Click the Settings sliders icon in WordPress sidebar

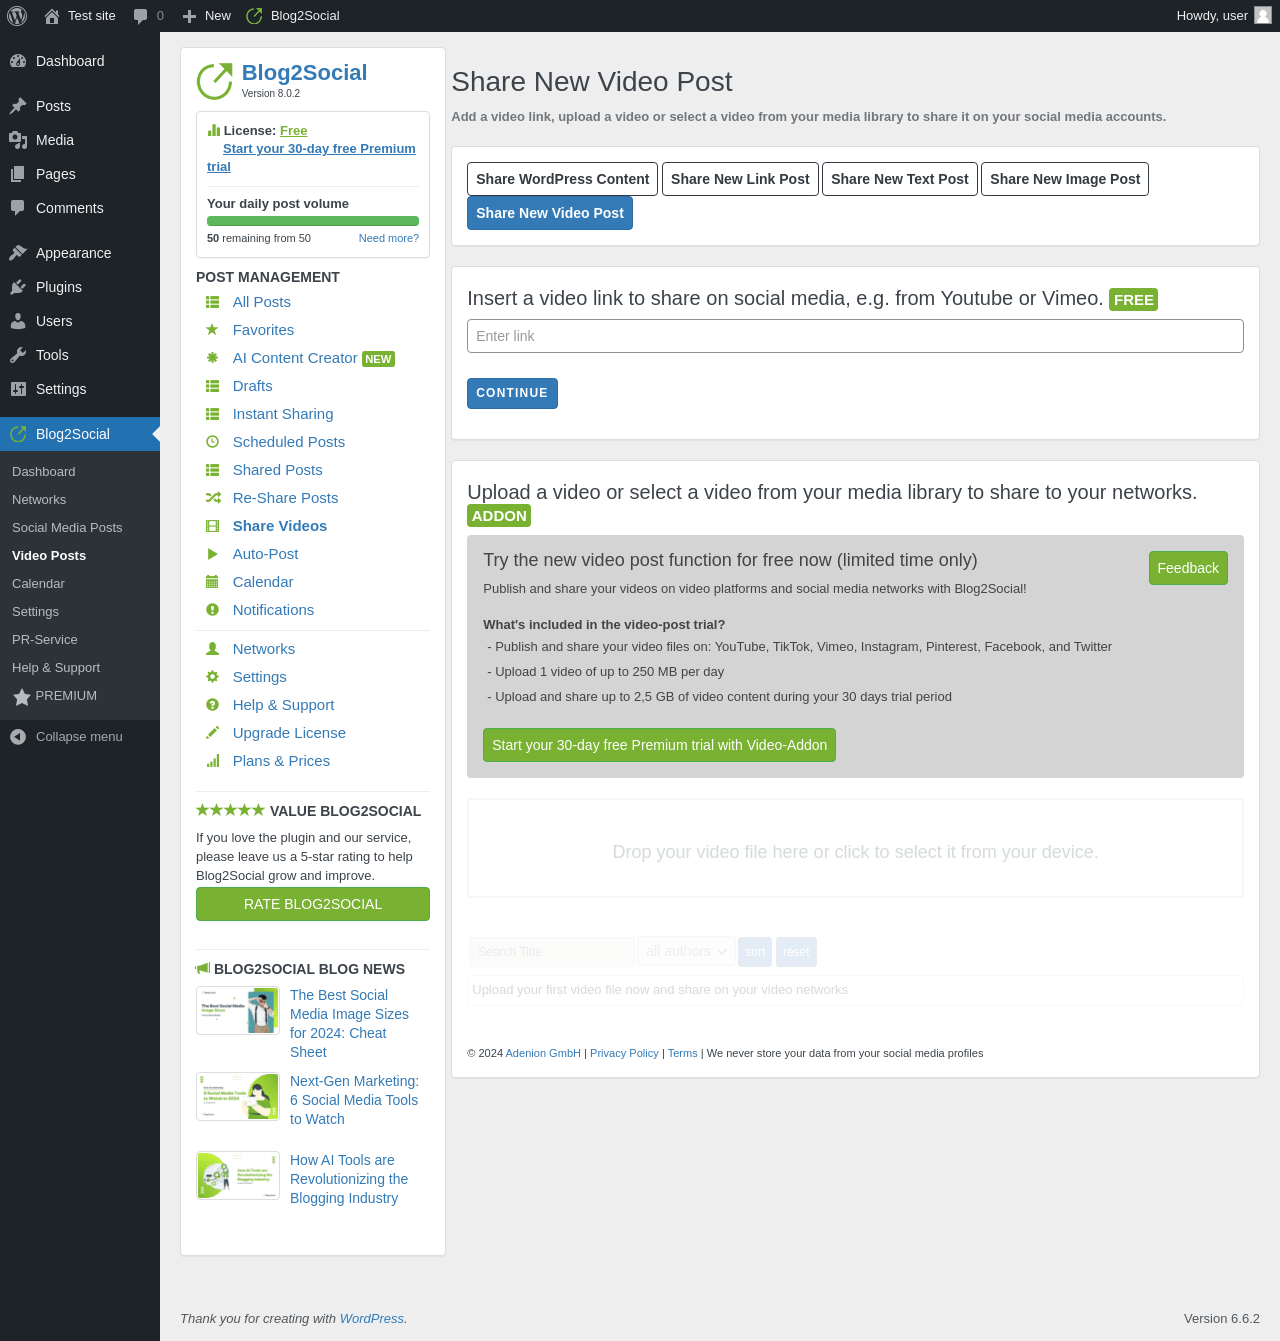coord(18,389)
